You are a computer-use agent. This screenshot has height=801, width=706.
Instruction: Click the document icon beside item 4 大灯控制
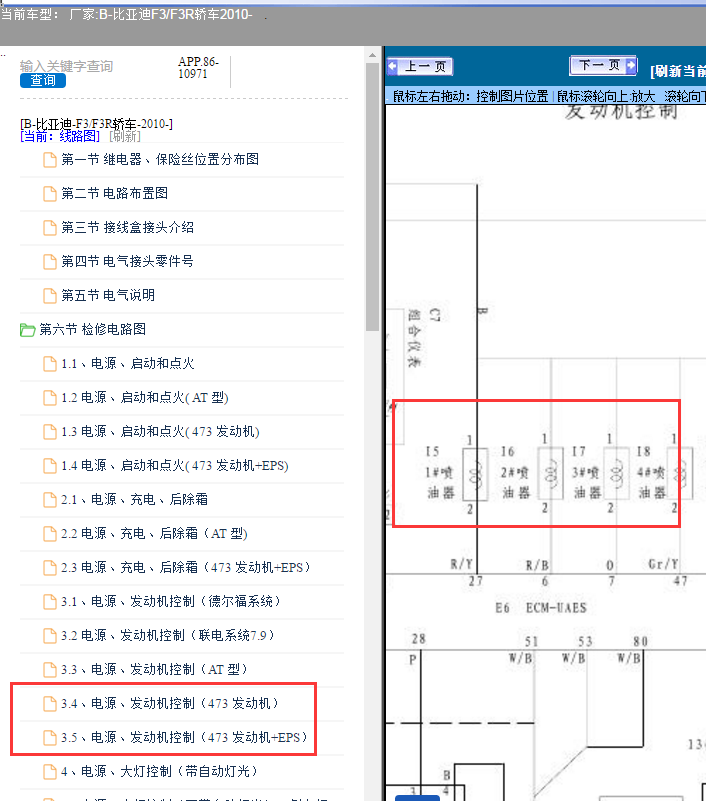coord(50,772)
